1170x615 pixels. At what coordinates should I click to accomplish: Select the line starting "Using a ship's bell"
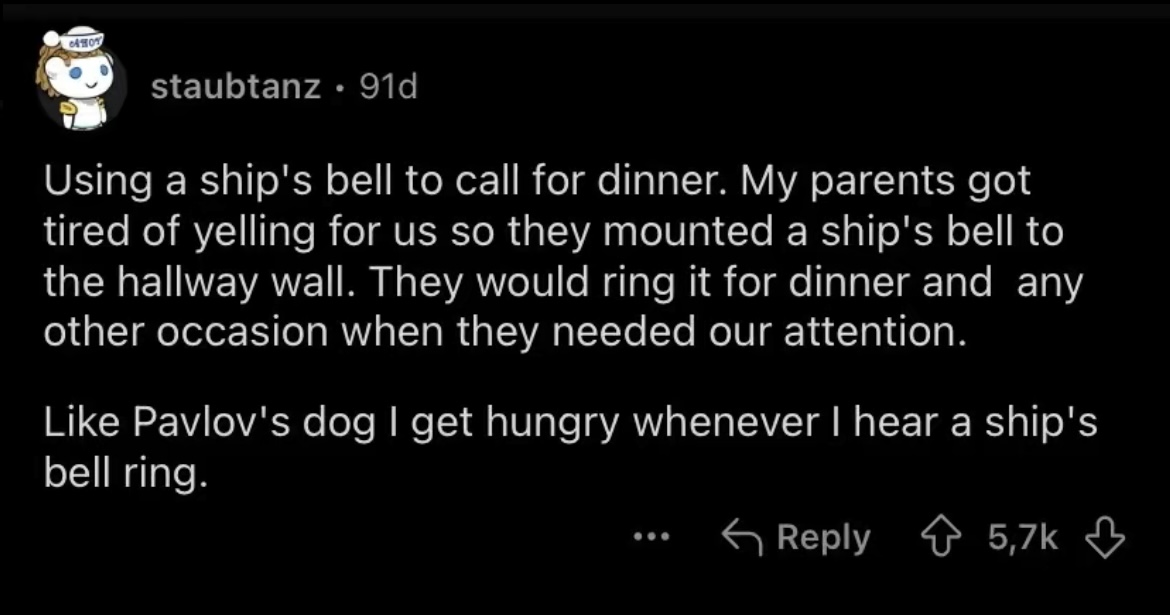536,185
